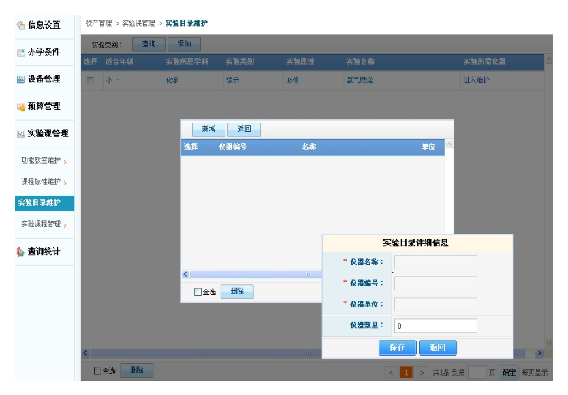Click the 实验属性 column header
The width and height of the screenshot is (568, 395).
[x=300, y=62]
